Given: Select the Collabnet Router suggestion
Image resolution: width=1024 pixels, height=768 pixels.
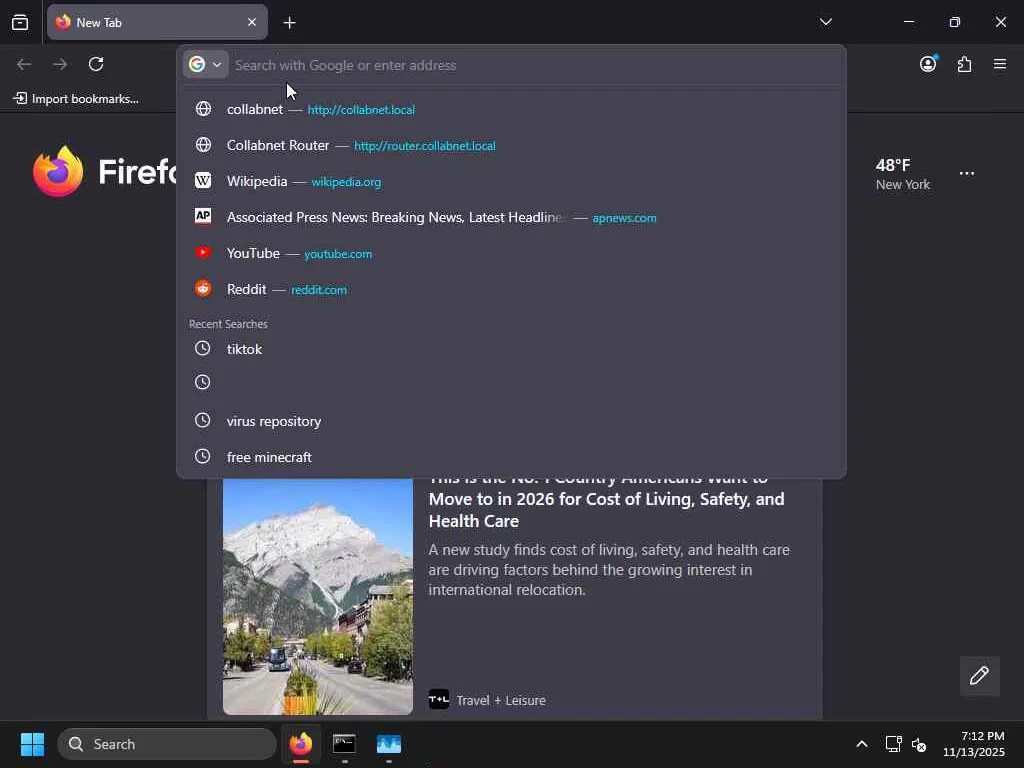Looking at the screenshot, I should tap(511, 145).
